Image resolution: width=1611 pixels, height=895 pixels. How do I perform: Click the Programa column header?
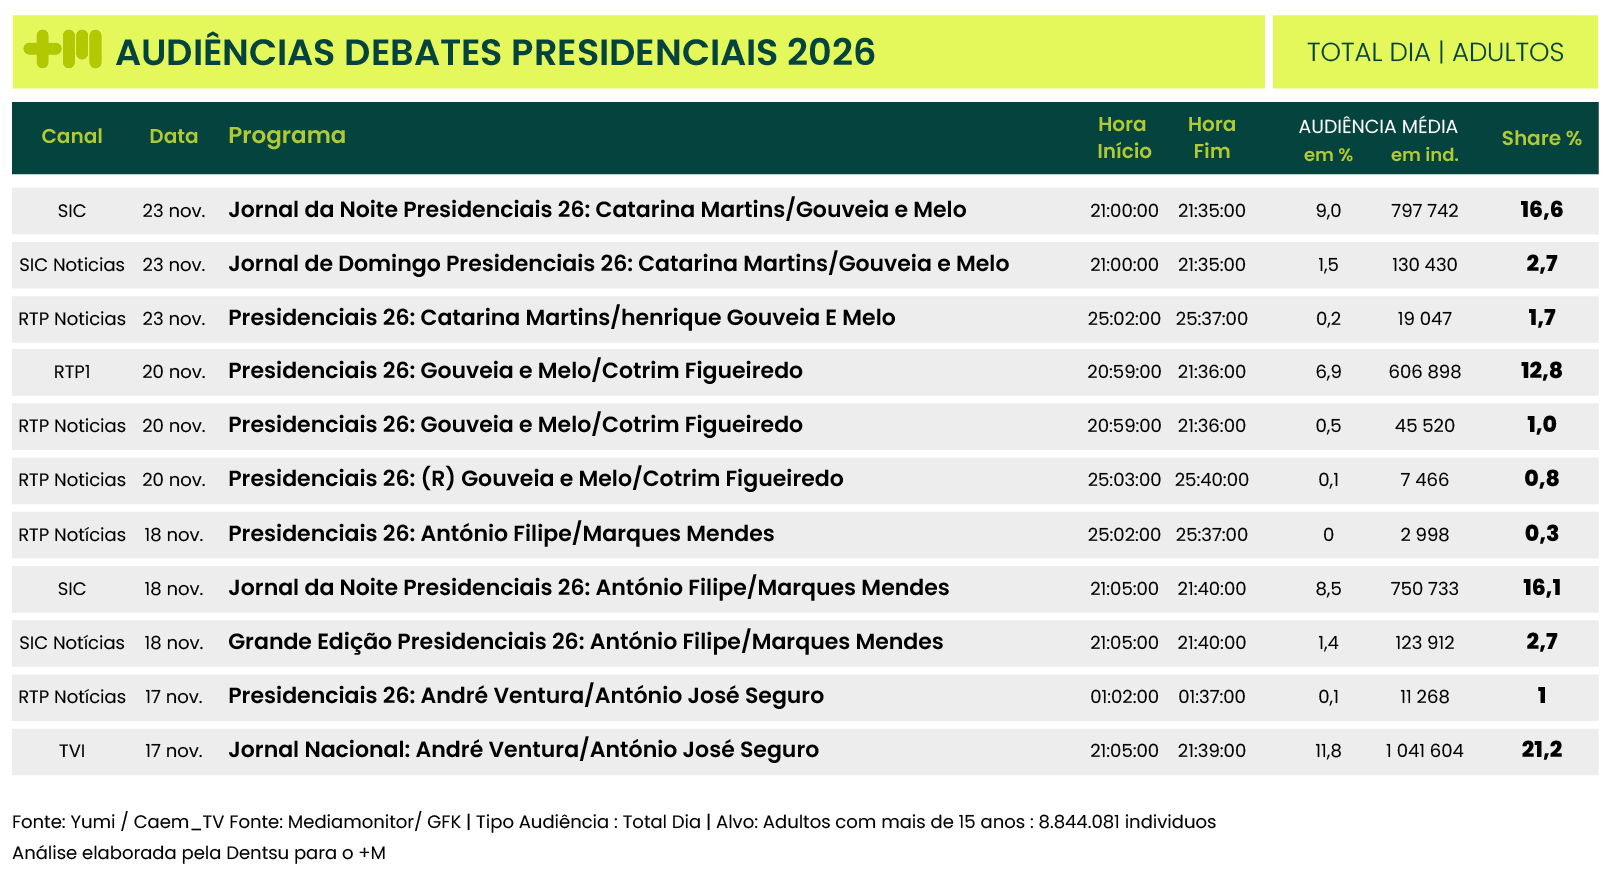click(287, 136)
